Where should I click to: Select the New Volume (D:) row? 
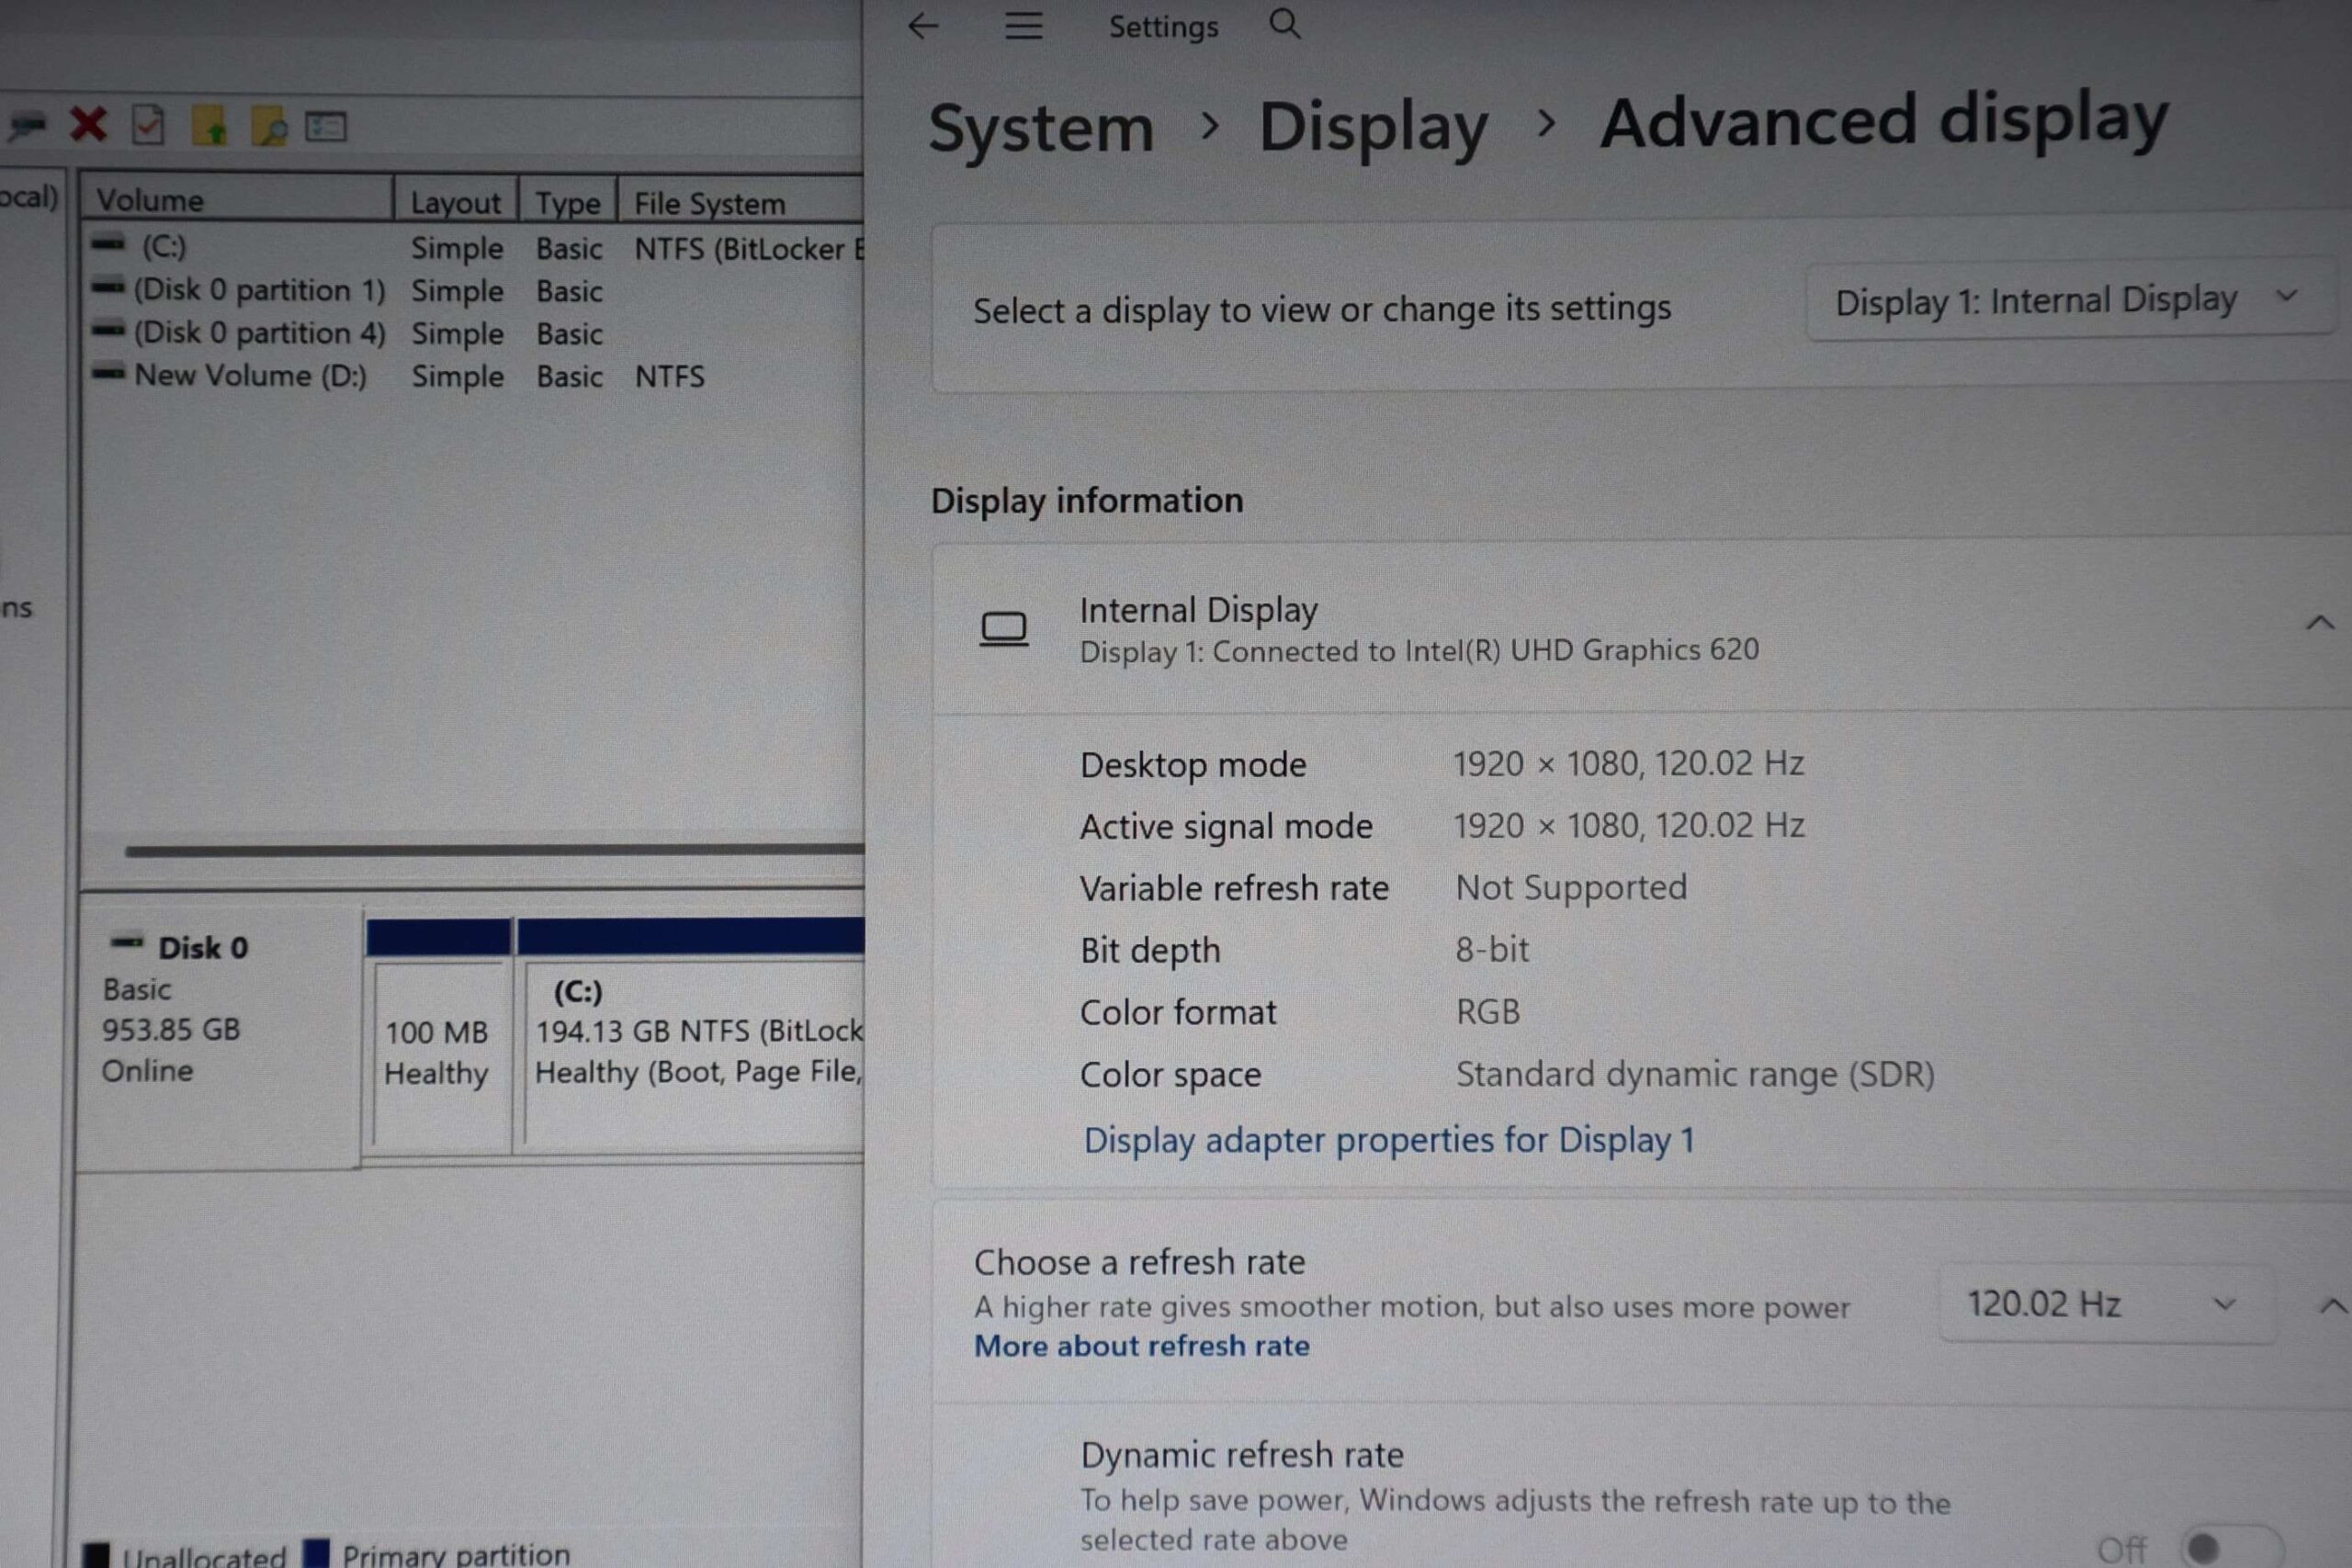point(474,376)
